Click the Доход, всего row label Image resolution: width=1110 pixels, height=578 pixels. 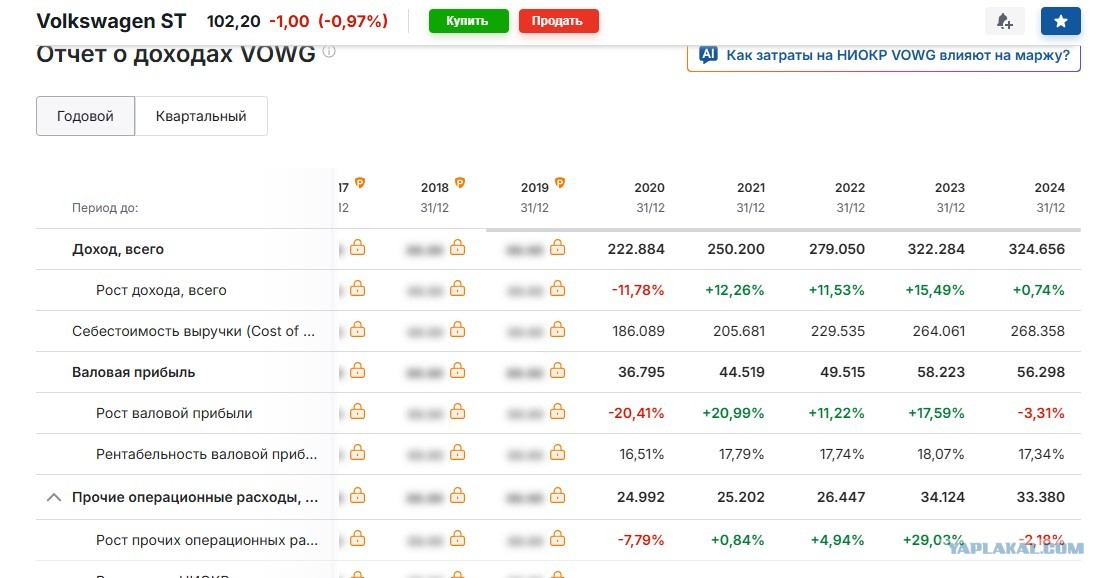[118, 249]
